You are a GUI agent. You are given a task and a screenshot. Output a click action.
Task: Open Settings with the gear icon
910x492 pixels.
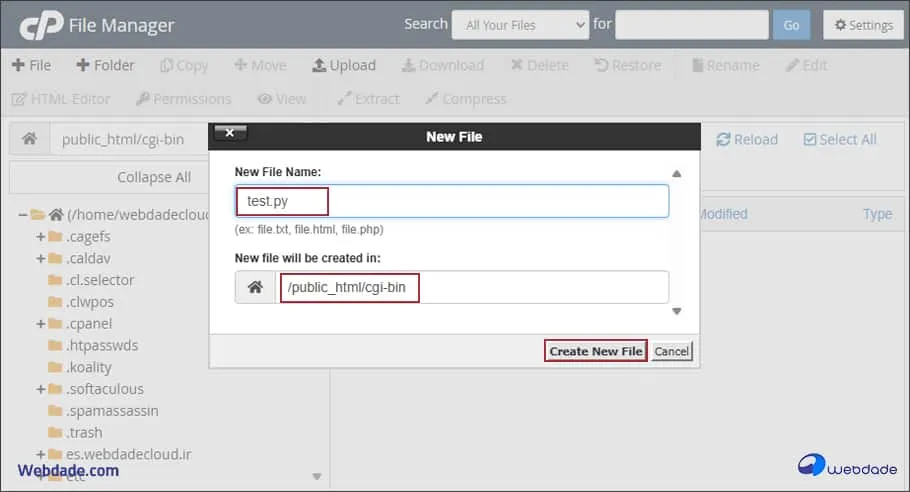[840, 25]
